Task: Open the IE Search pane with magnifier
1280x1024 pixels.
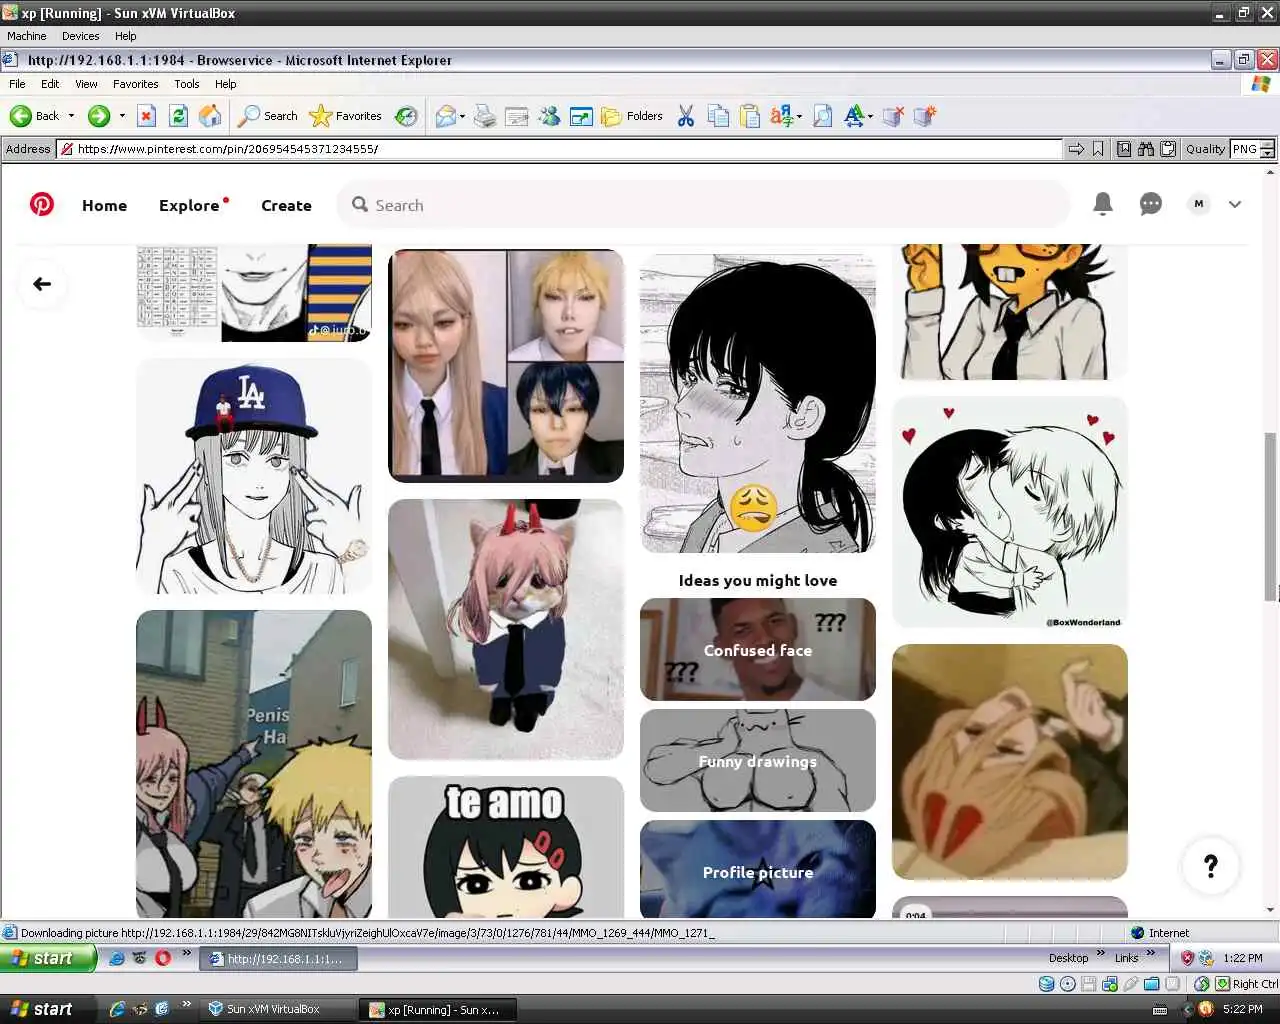Action: coord(268,116)
